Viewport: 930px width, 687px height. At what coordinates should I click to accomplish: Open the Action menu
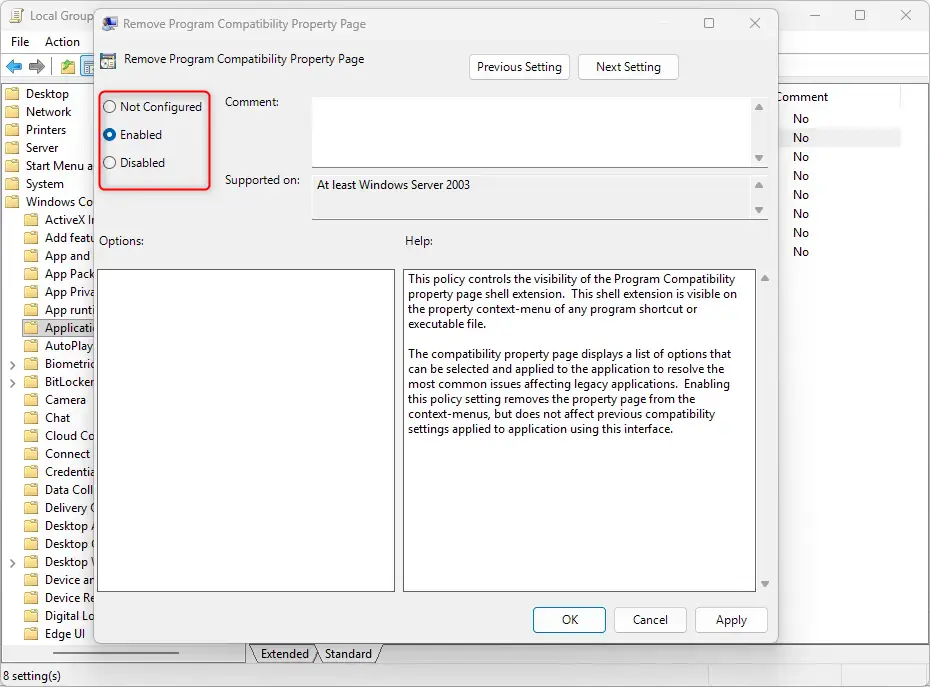coord(62,42)
